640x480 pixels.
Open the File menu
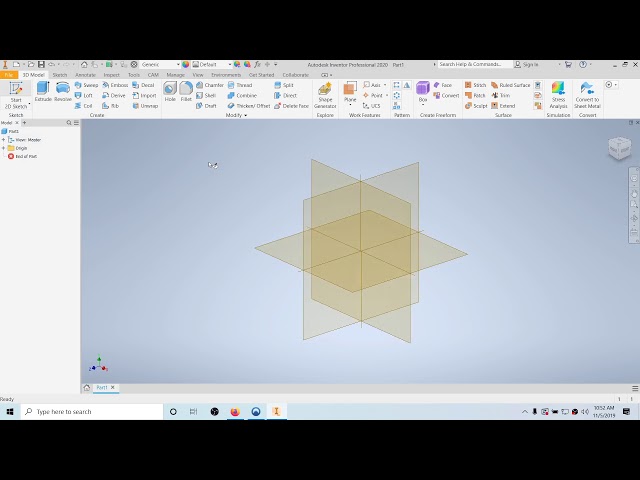(x=9, y=75)
